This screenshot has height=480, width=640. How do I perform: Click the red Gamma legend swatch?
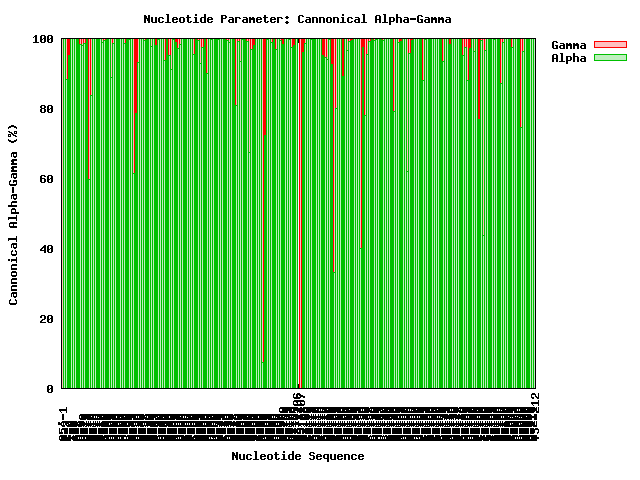[610, 45]
